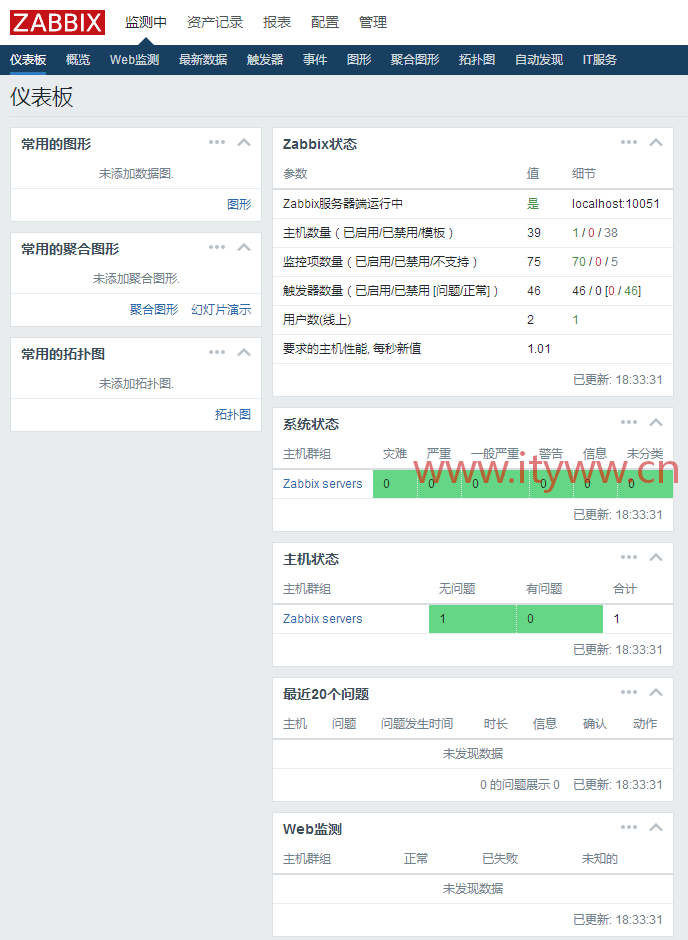Click the 1 / 0 / 38 host count detail
The image size is (688, 940).
coord(595,233)
